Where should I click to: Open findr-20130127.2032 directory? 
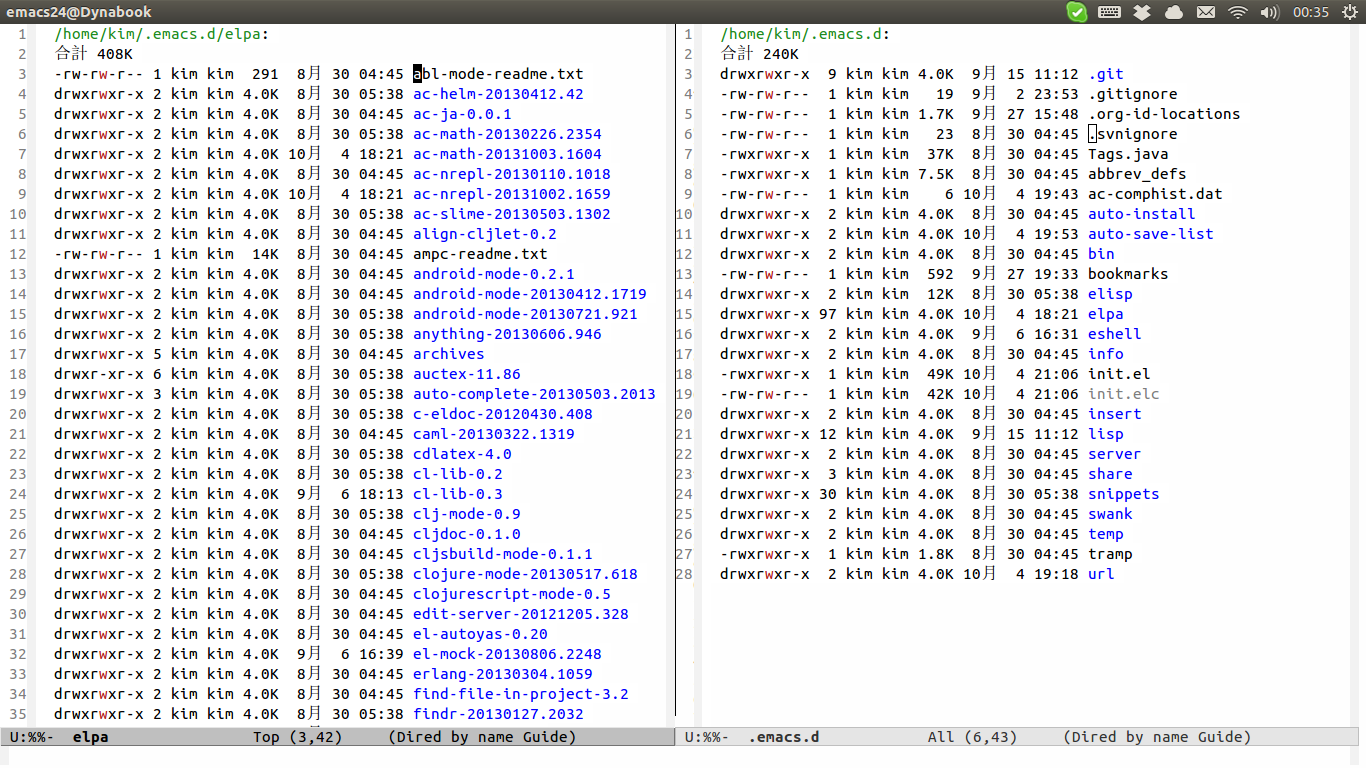[x=498, y=714]
